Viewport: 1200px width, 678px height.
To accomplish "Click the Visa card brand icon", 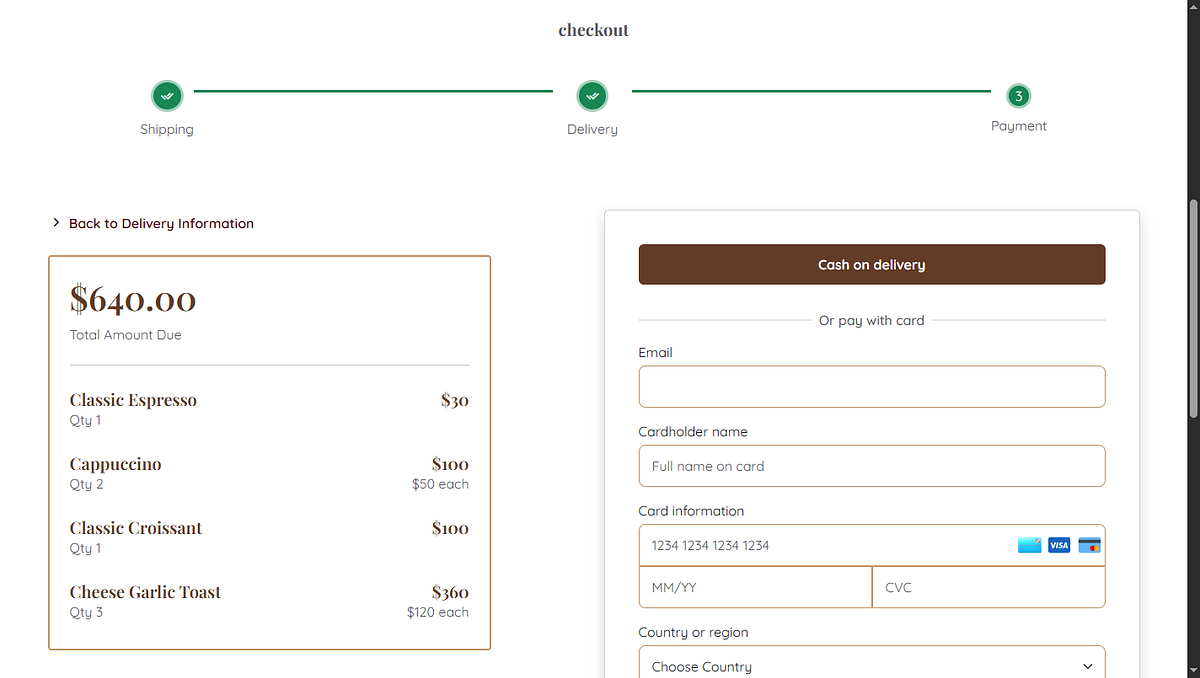I will tap(1058, 545).
